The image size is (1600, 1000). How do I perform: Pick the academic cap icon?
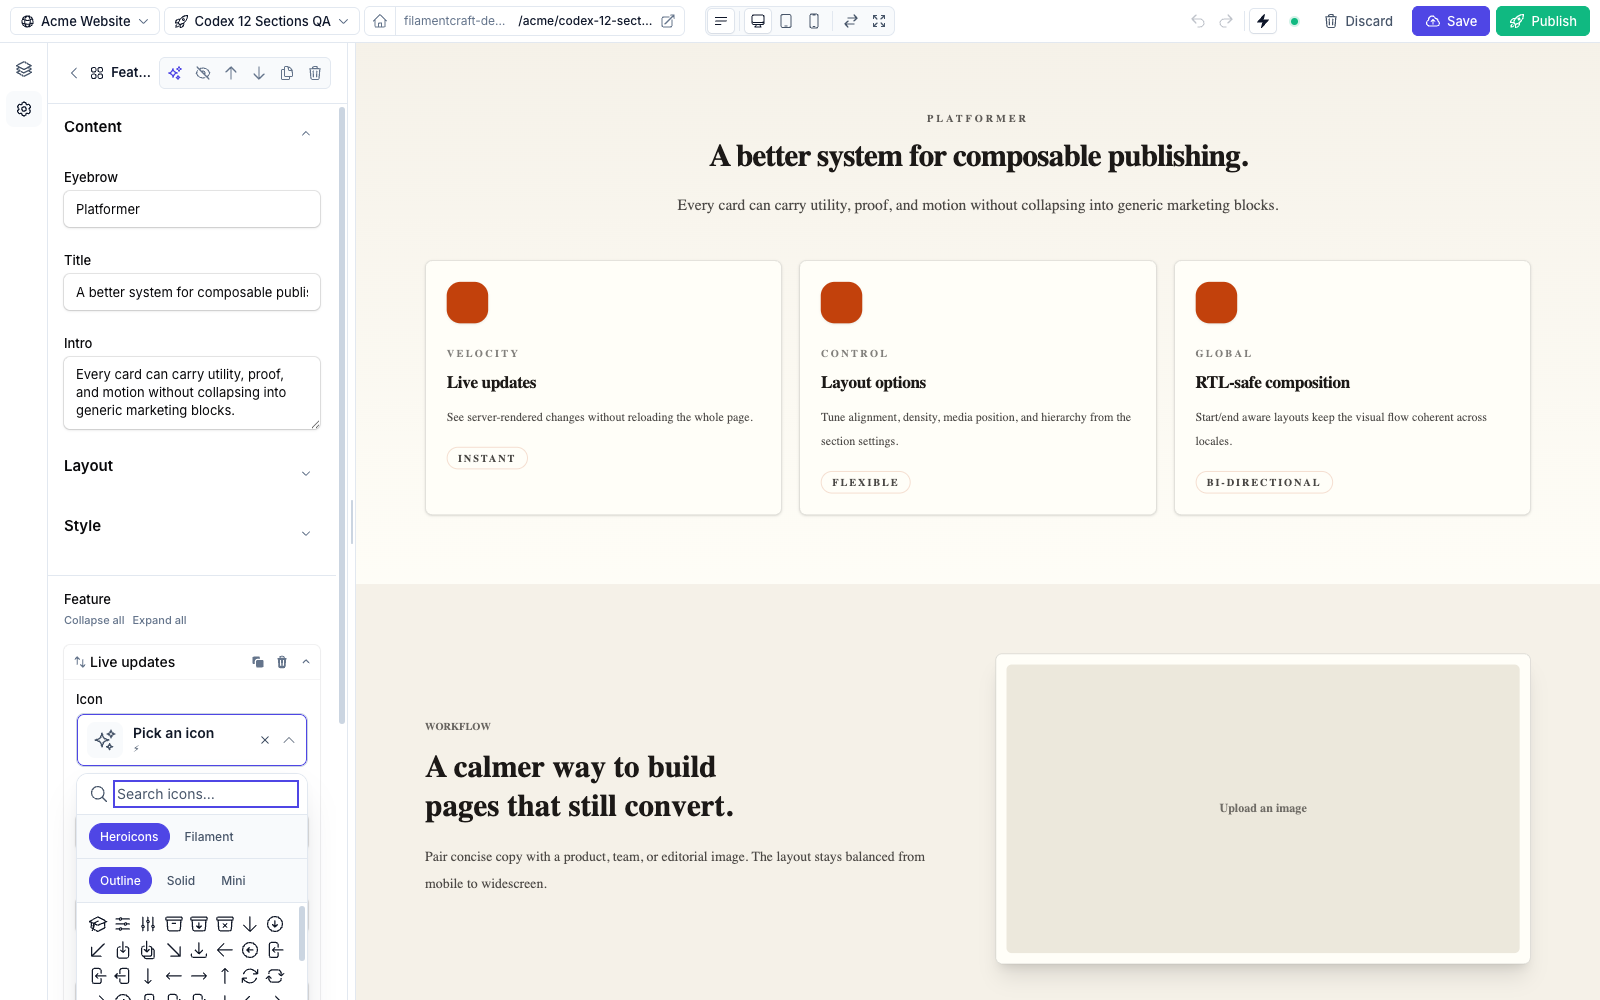[97, 924]
